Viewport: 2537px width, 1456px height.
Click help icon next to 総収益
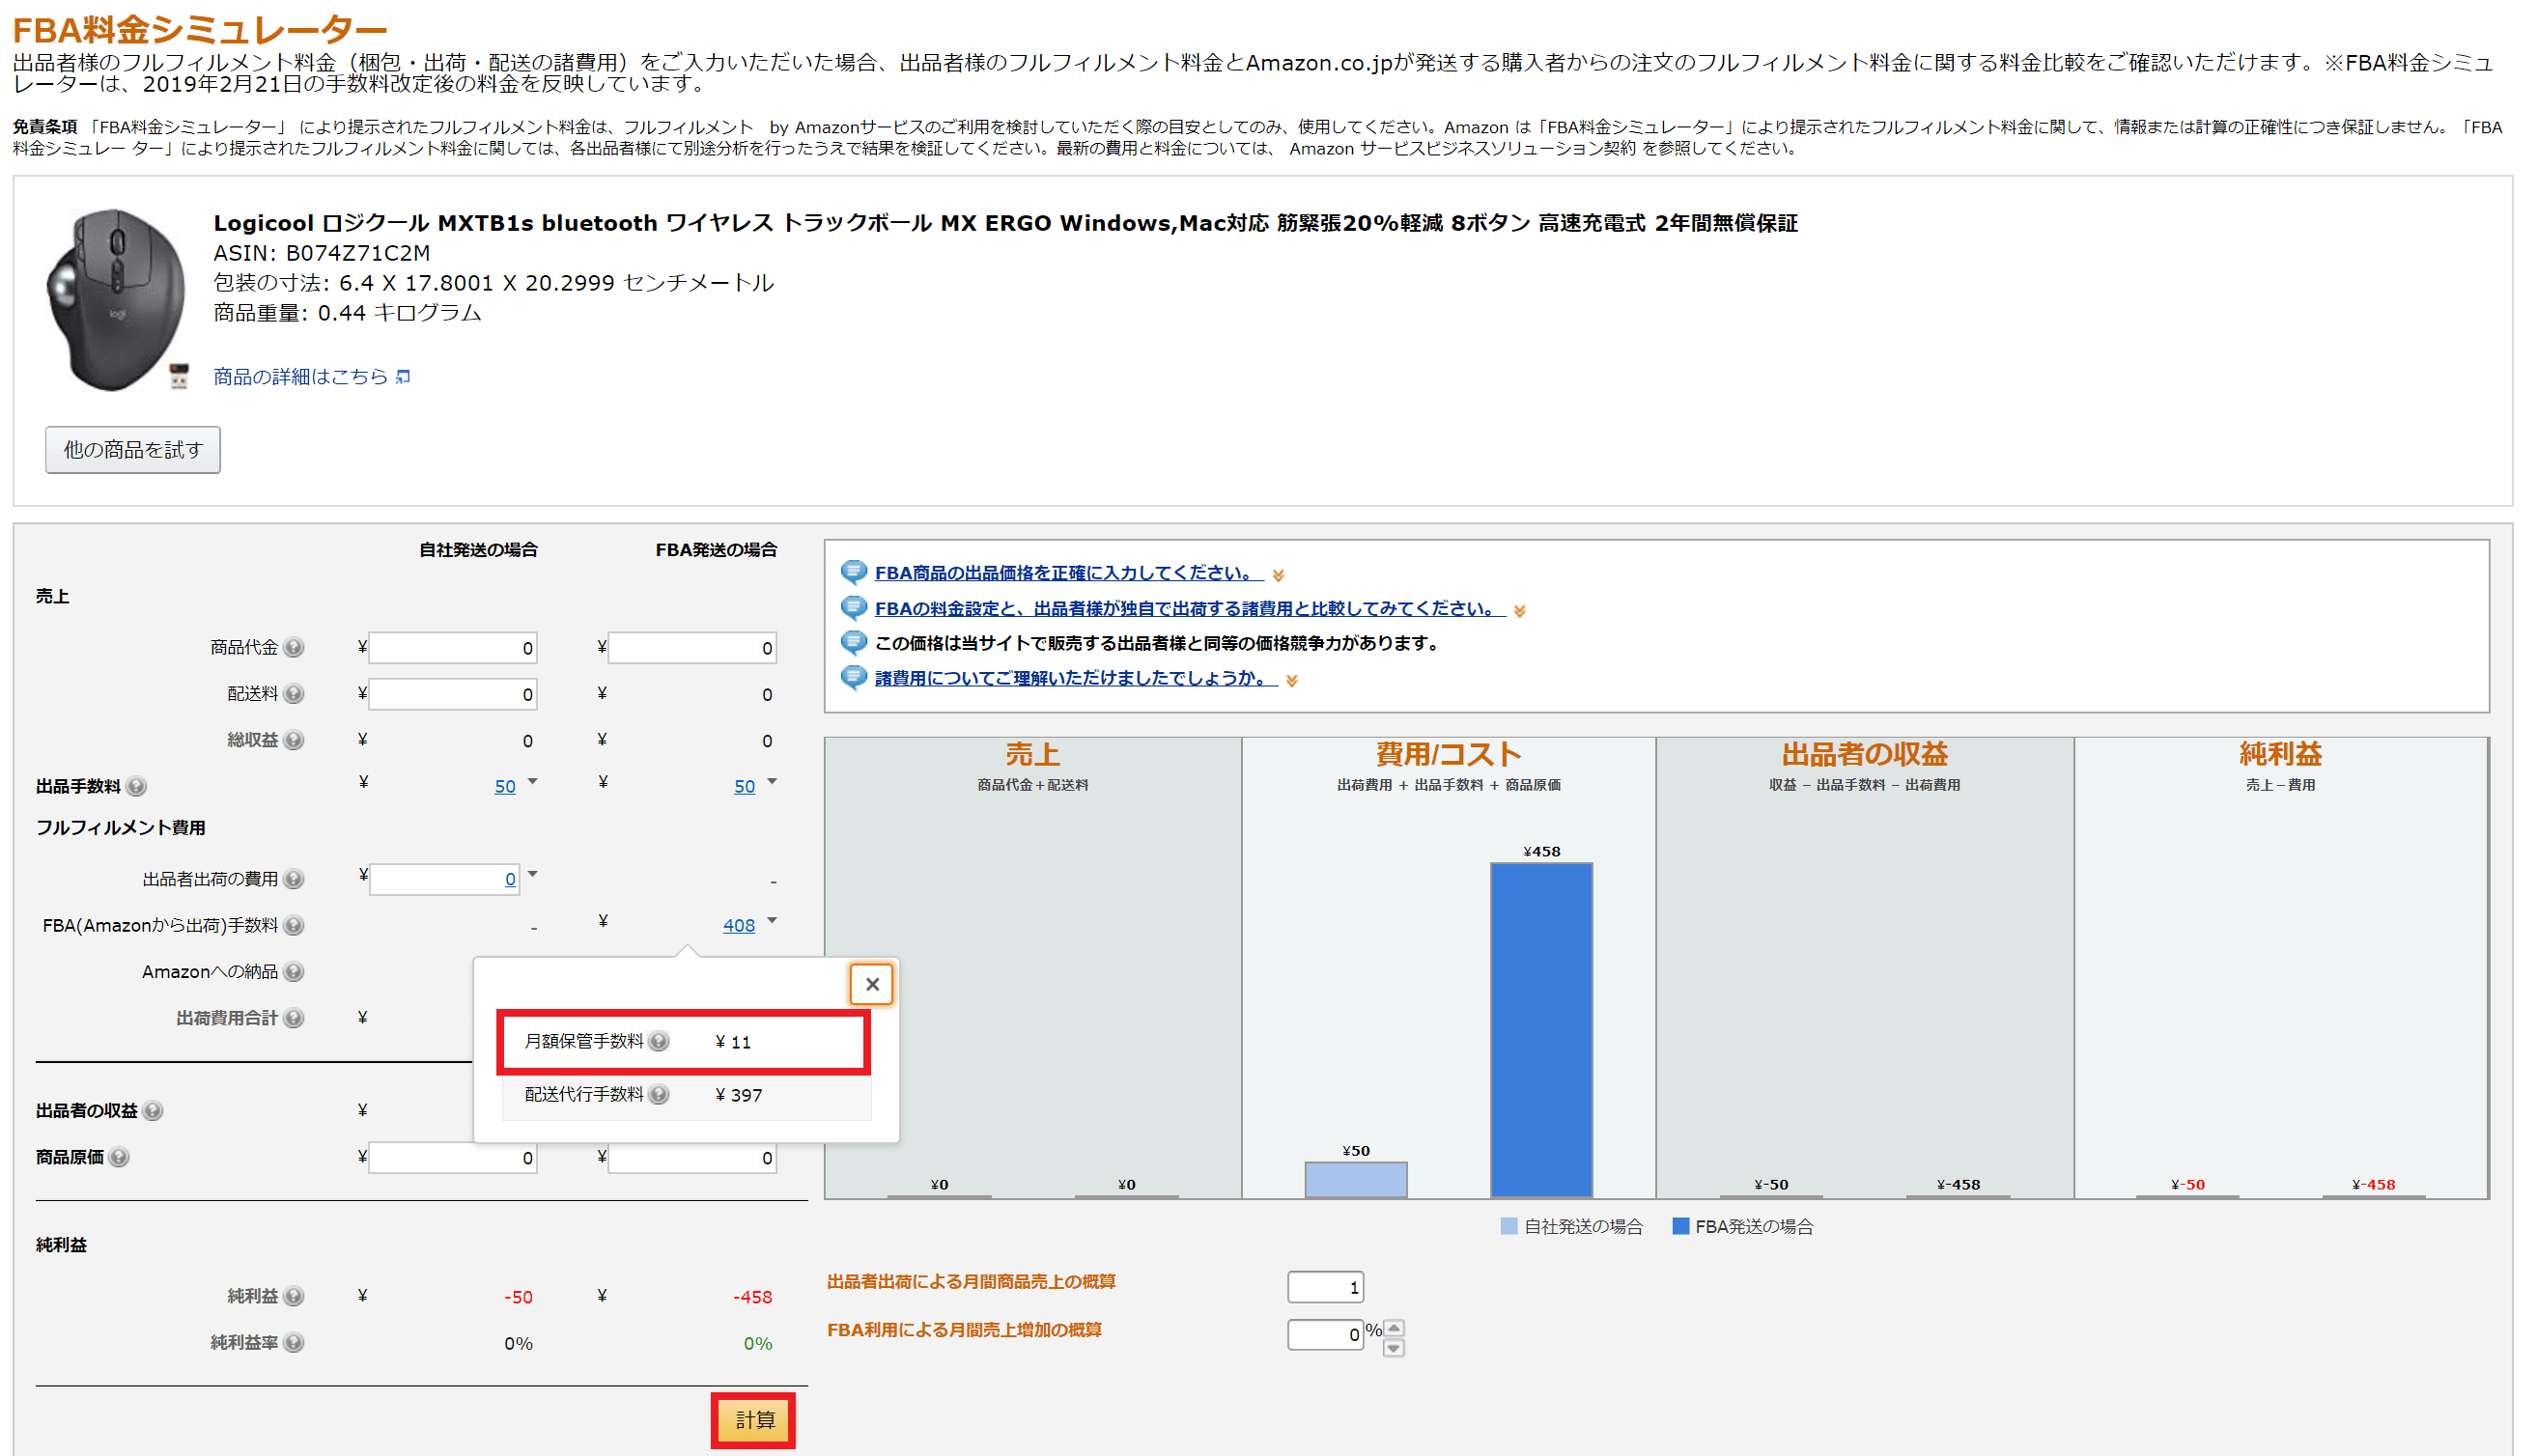(x=293, y=741)
